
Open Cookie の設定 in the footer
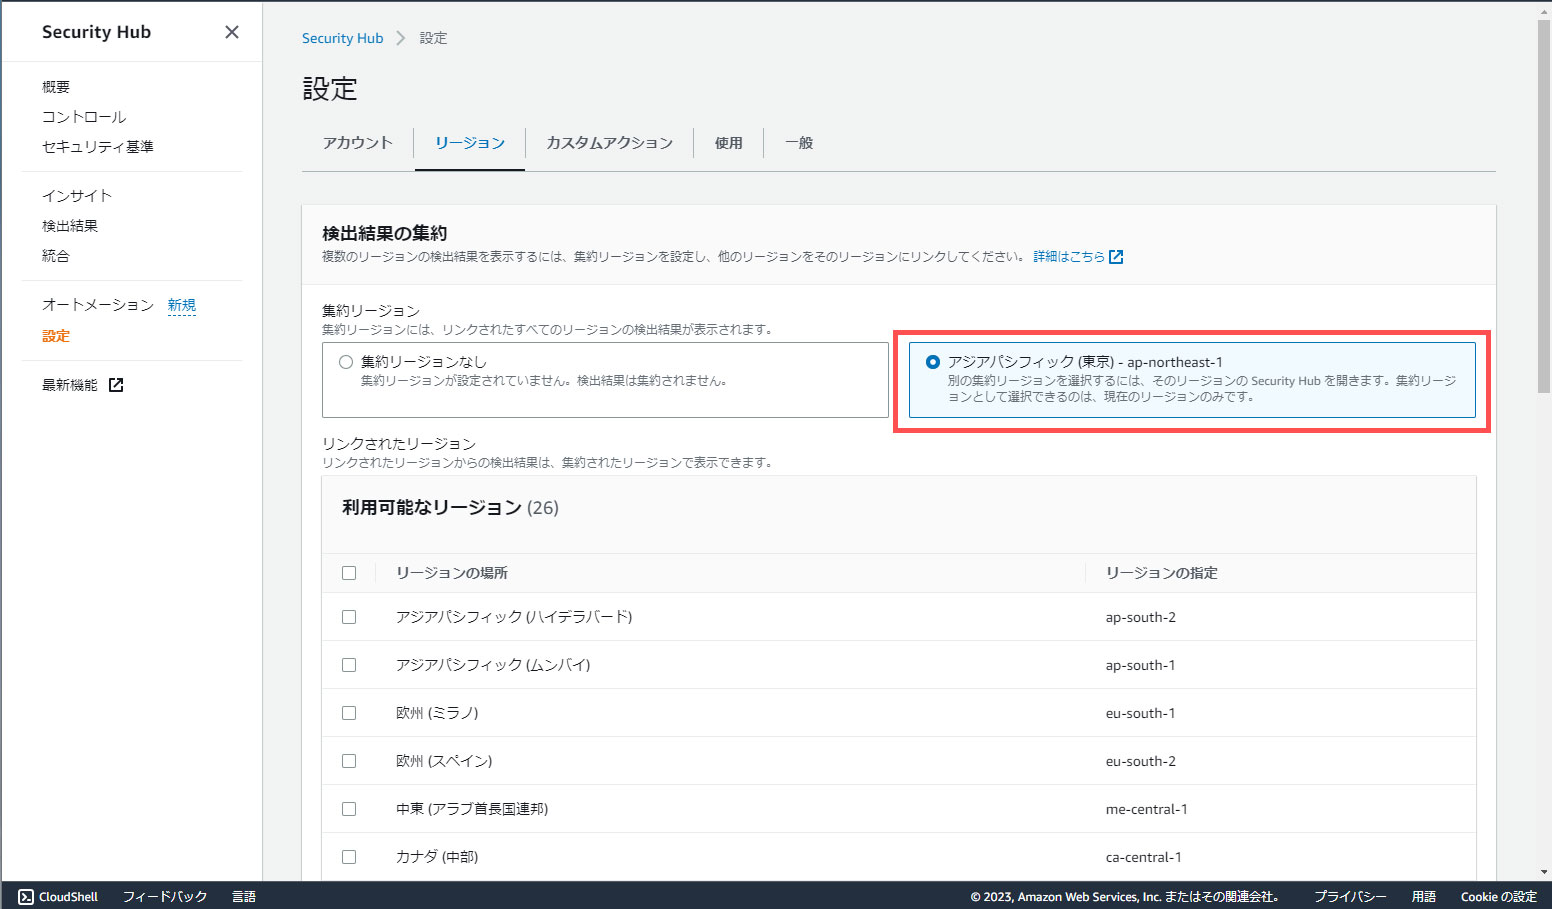[1498, 897]
